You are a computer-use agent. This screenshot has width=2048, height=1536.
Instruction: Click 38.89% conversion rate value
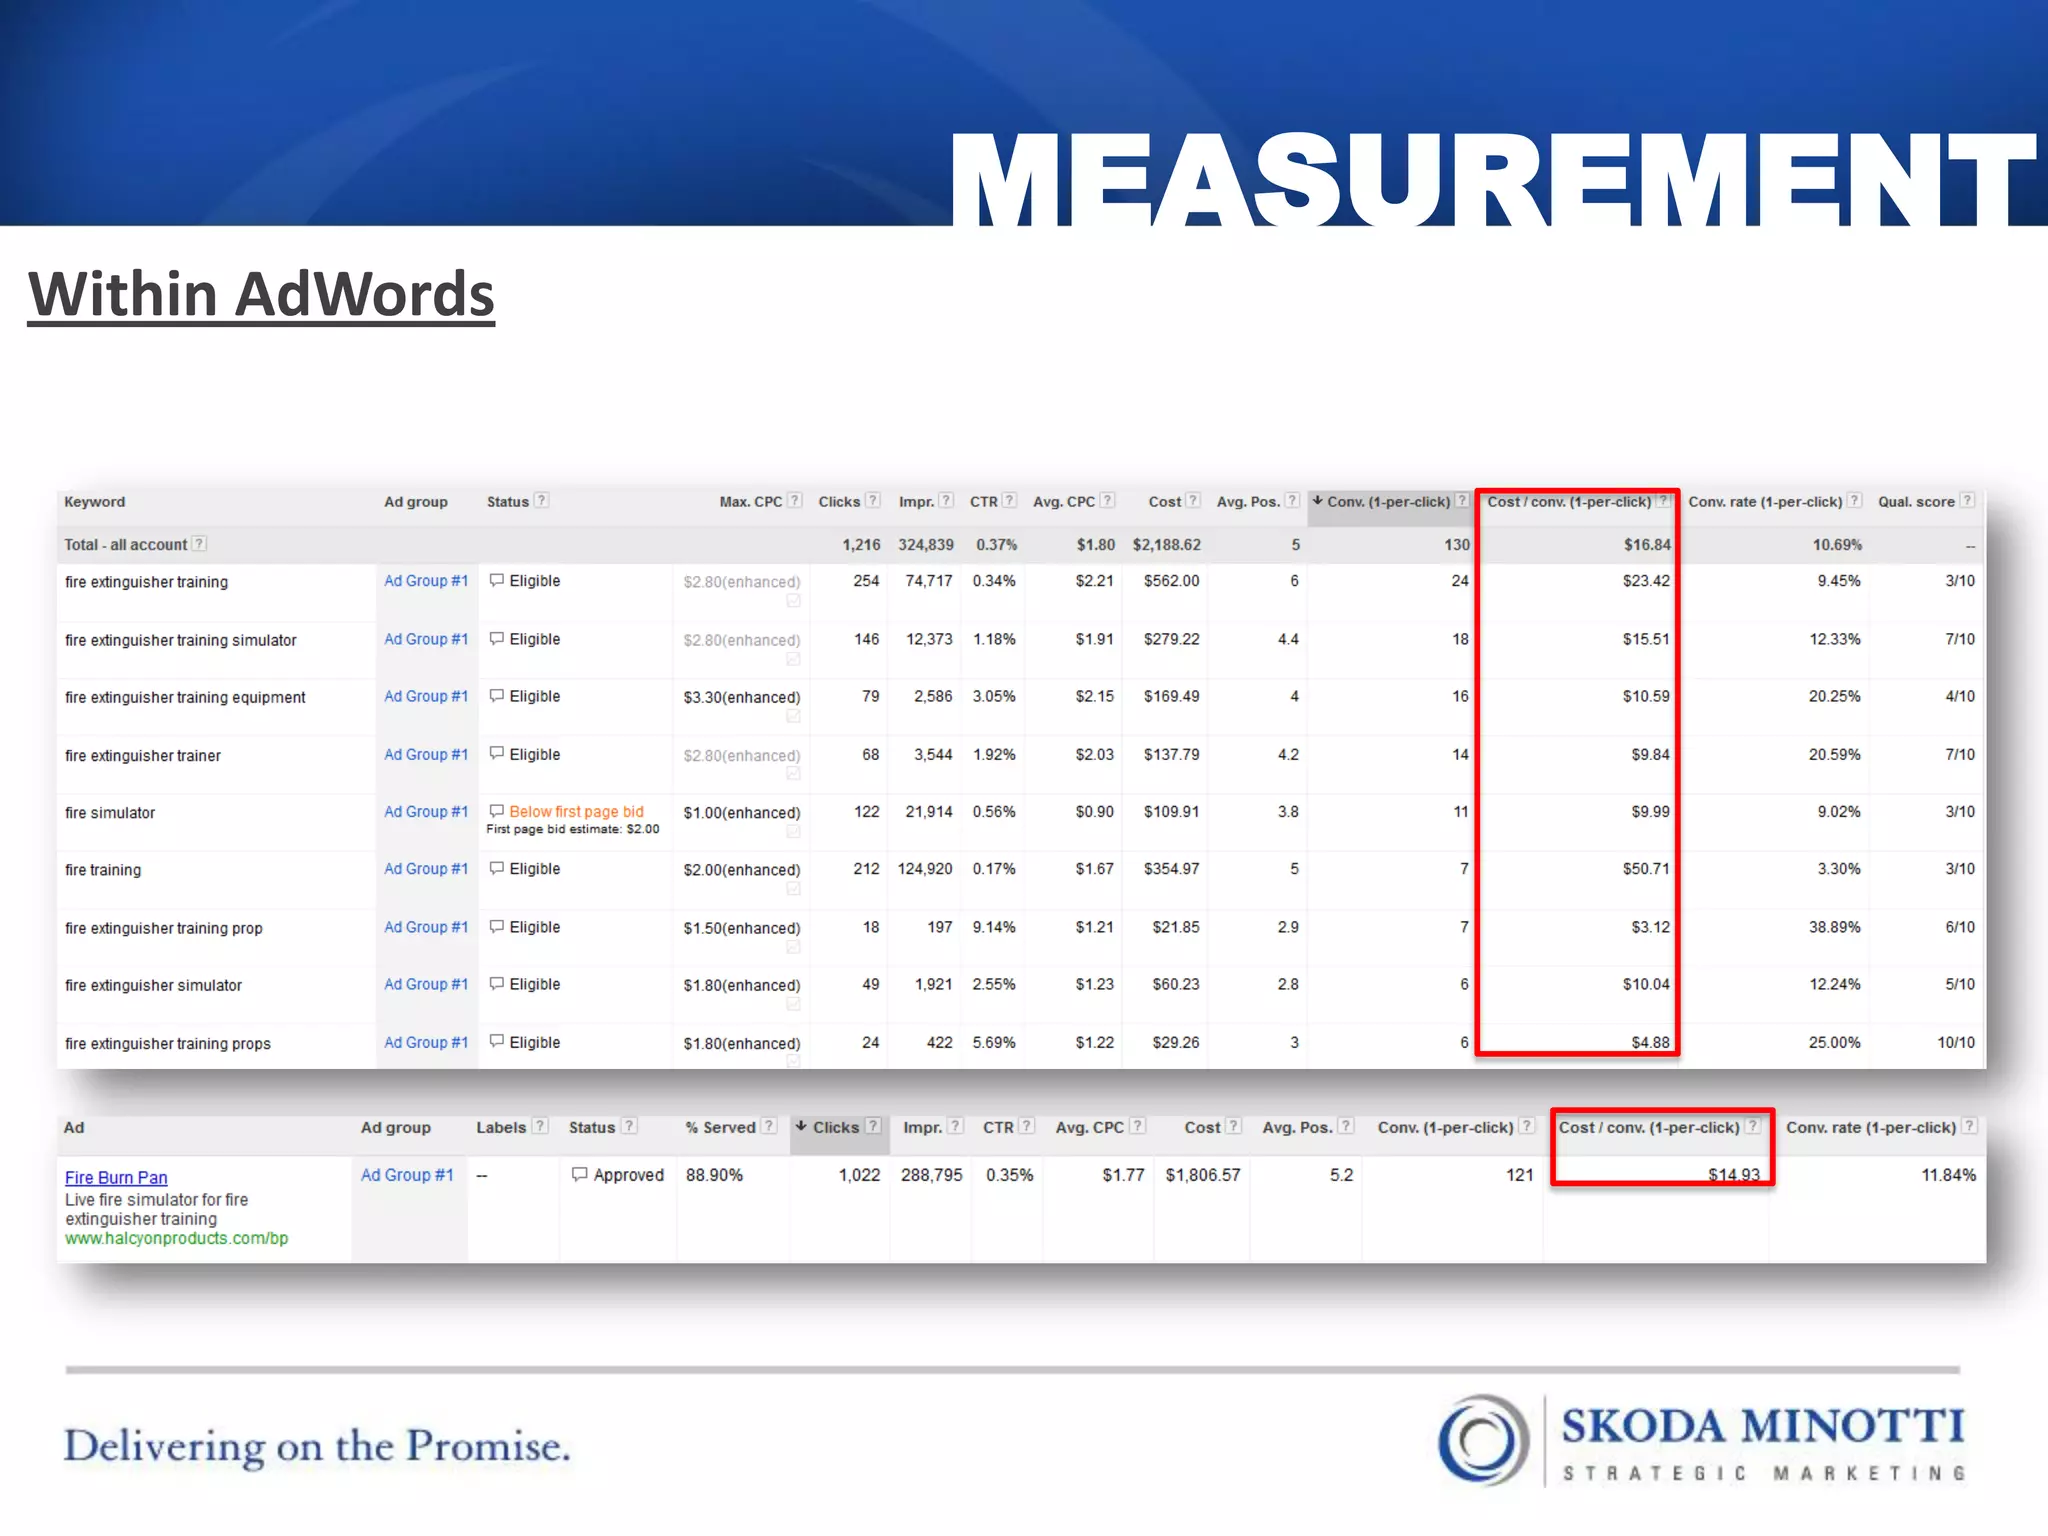(x=1834, y=927)
